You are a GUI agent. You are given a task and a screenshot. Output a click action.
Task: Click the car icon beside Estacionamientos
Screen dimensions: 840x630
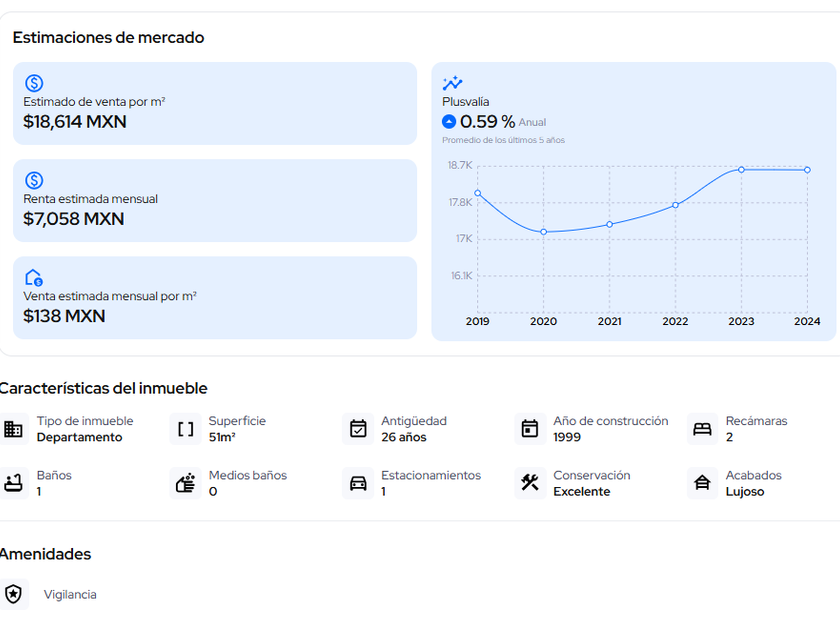[358, 483]
